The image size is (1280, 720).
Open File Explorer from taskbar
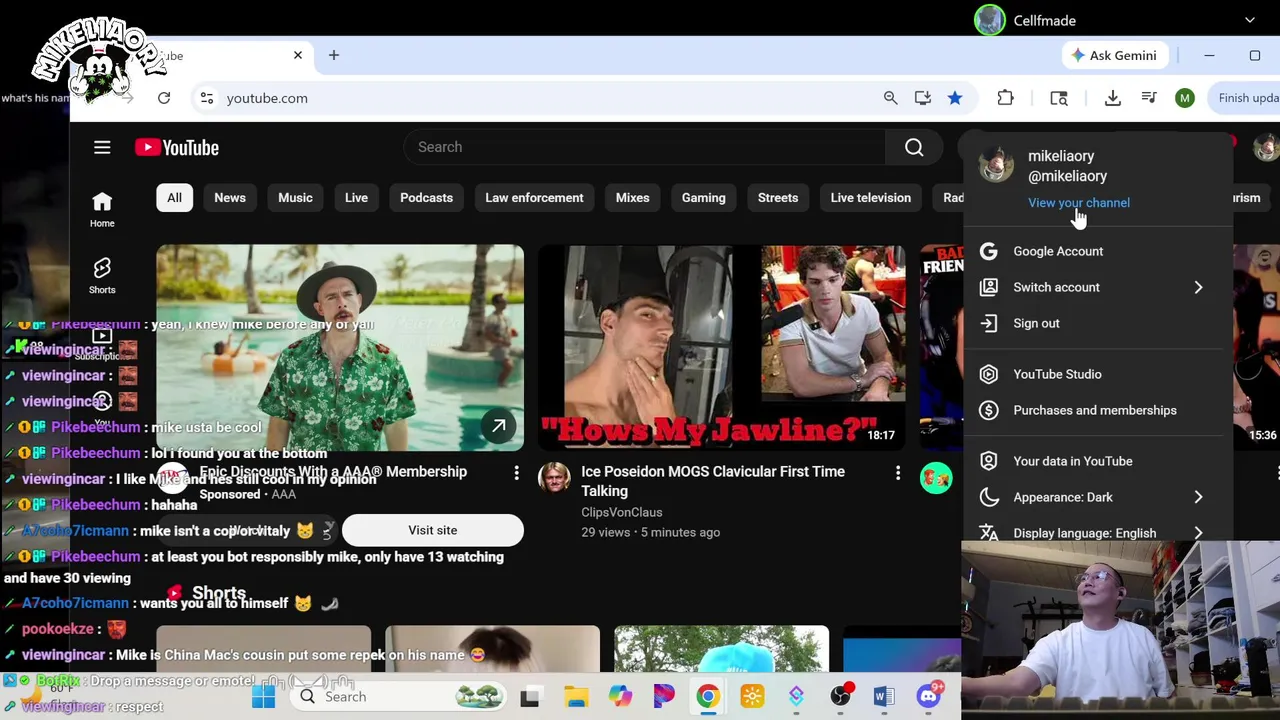click(576, 697)
